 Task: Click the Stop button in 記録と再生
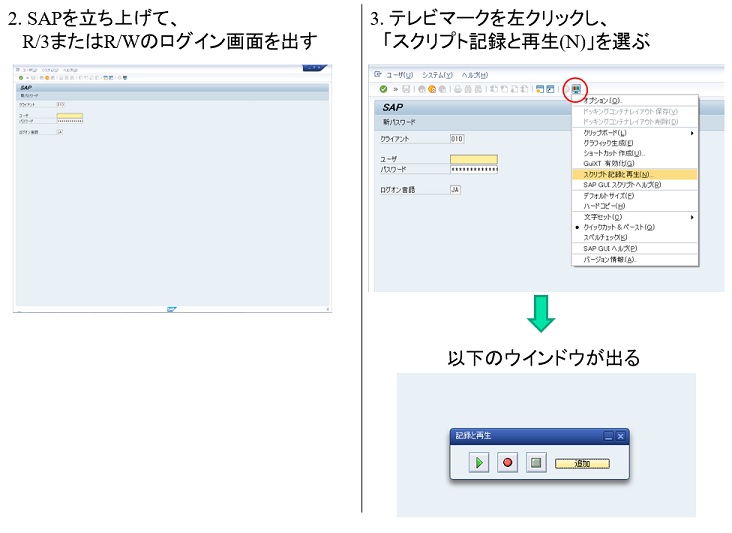536,463
